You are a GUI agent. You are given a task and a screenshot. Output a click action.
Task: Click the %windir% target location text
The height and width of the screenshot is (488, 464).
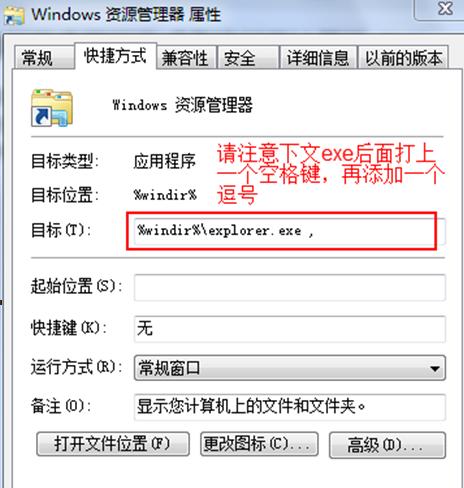click(165, 195)
